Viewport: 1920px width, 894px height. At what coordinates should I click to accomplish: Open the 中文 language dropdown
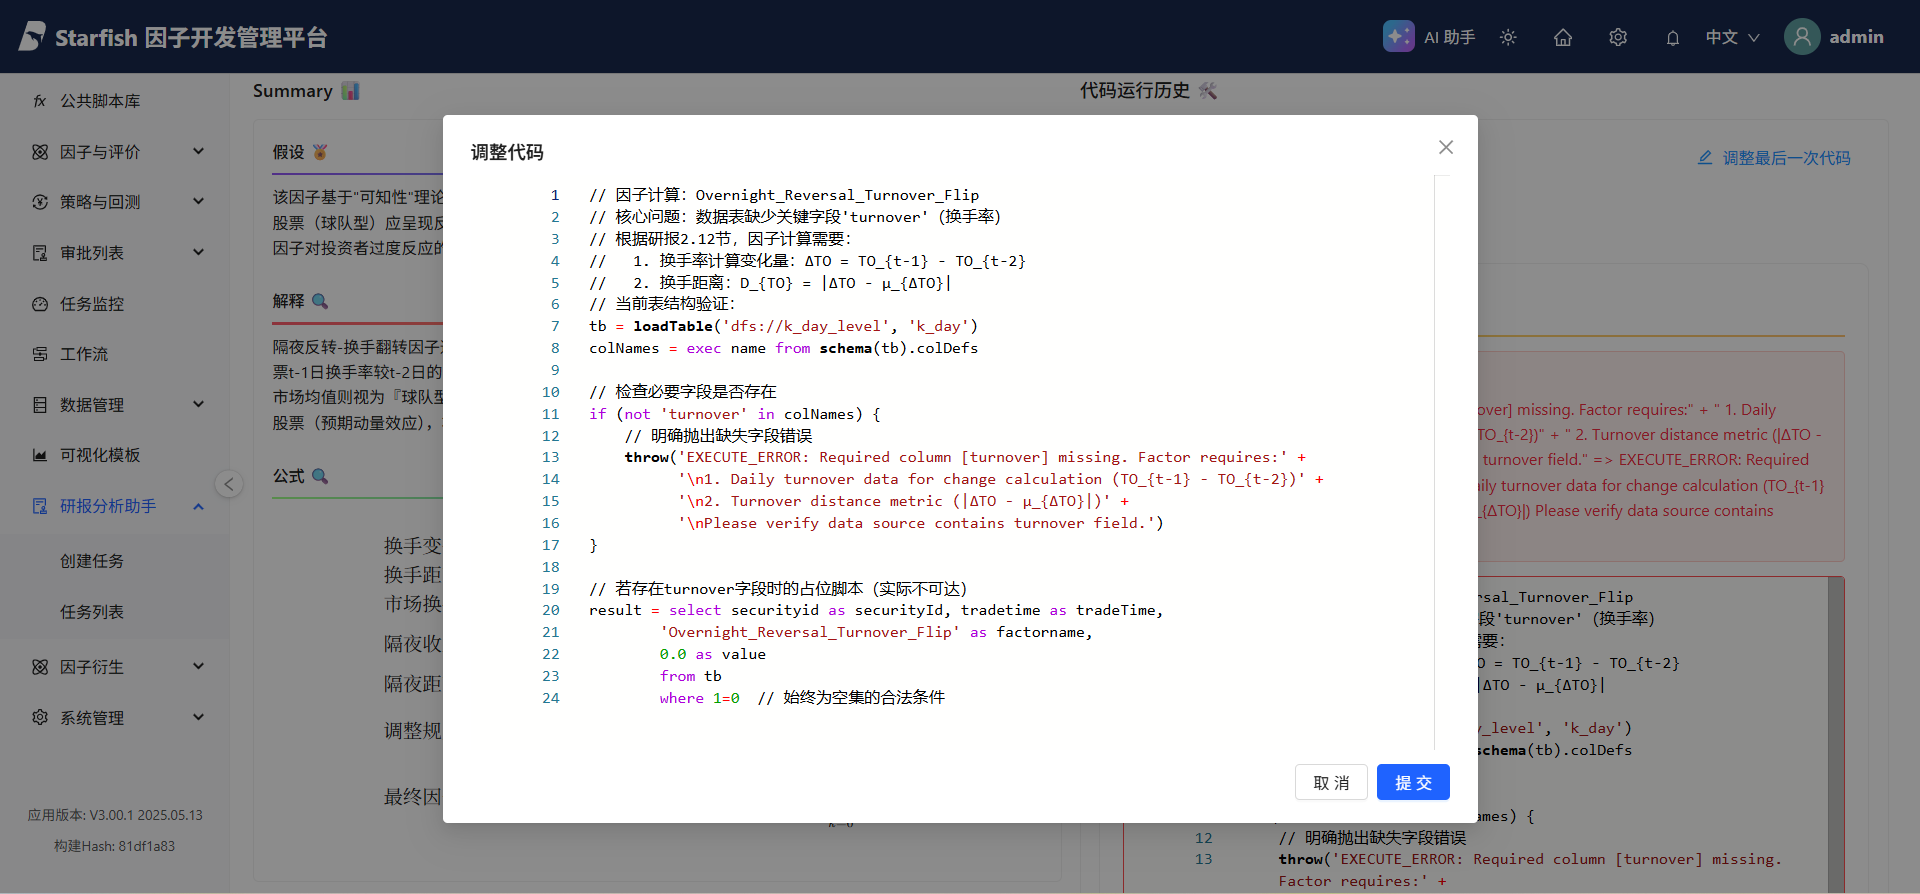coord(1732,37)
